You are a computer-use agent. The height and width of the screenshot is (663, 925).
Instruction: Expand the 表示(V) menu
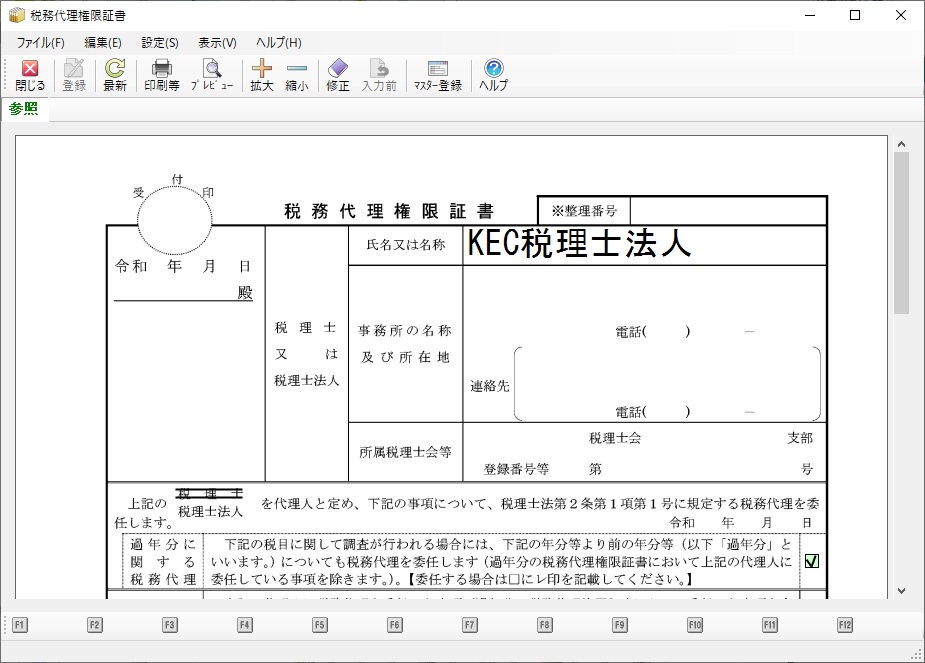click(x=217, y=43)
